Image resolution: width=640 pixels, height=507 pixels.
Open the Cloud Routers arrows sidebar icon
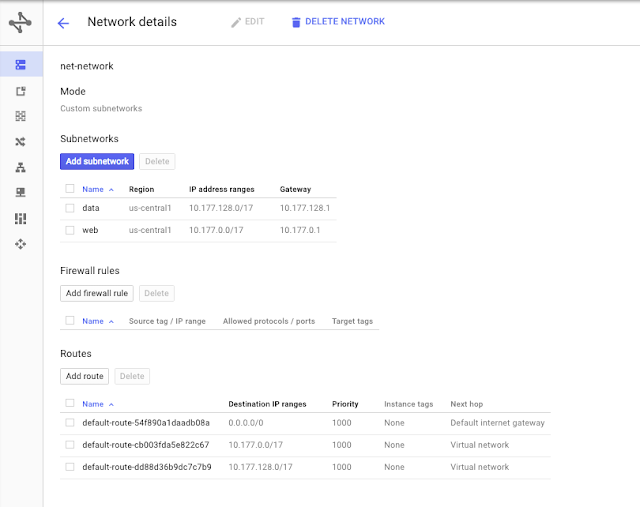(x=20, y=244)
